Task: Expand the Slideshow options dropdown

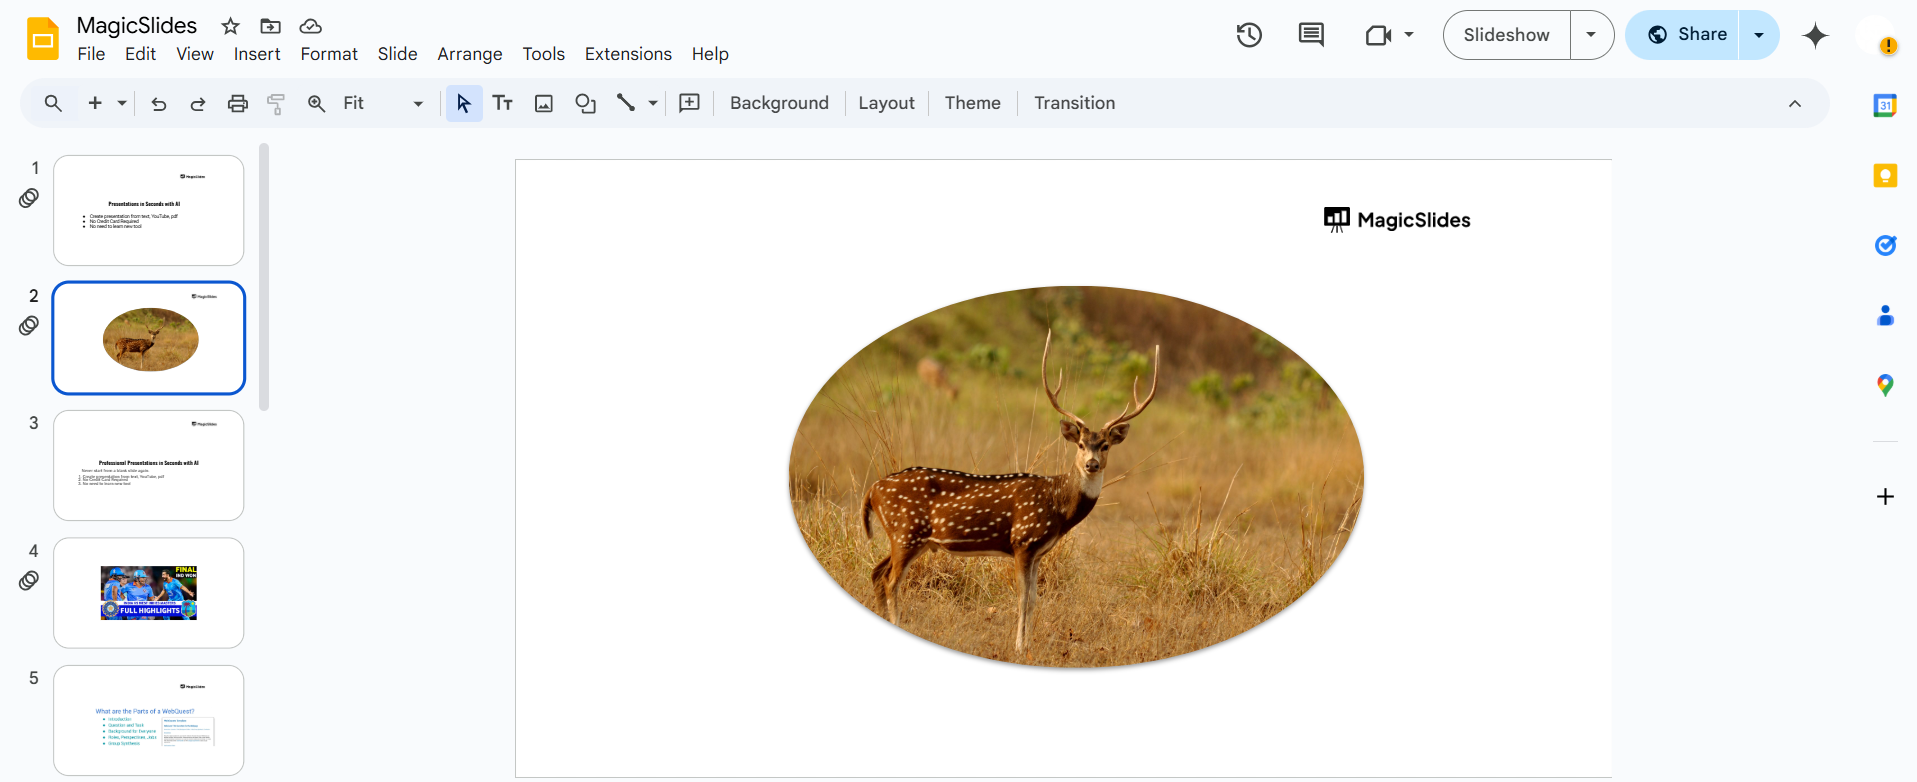Action: (1592, 35)
